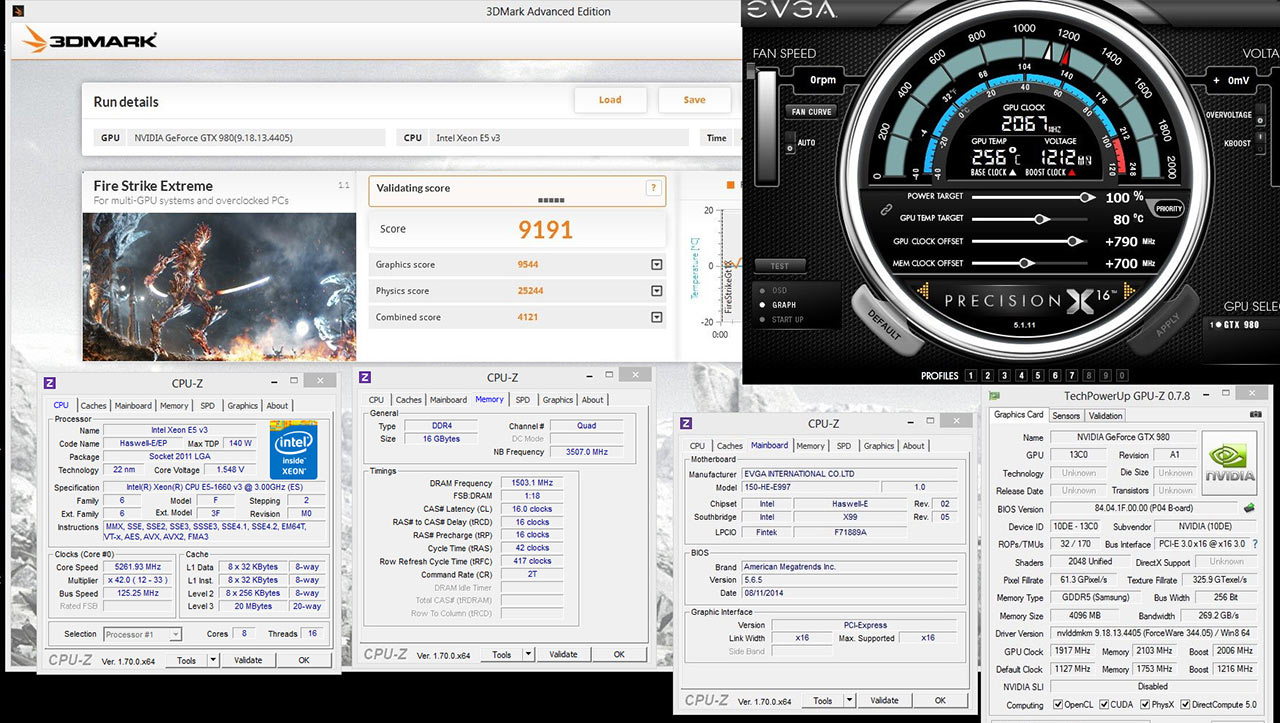The image size is (1280, 723).
Task: Click the link chain icon beside Power Target
Action: [885, 211]
